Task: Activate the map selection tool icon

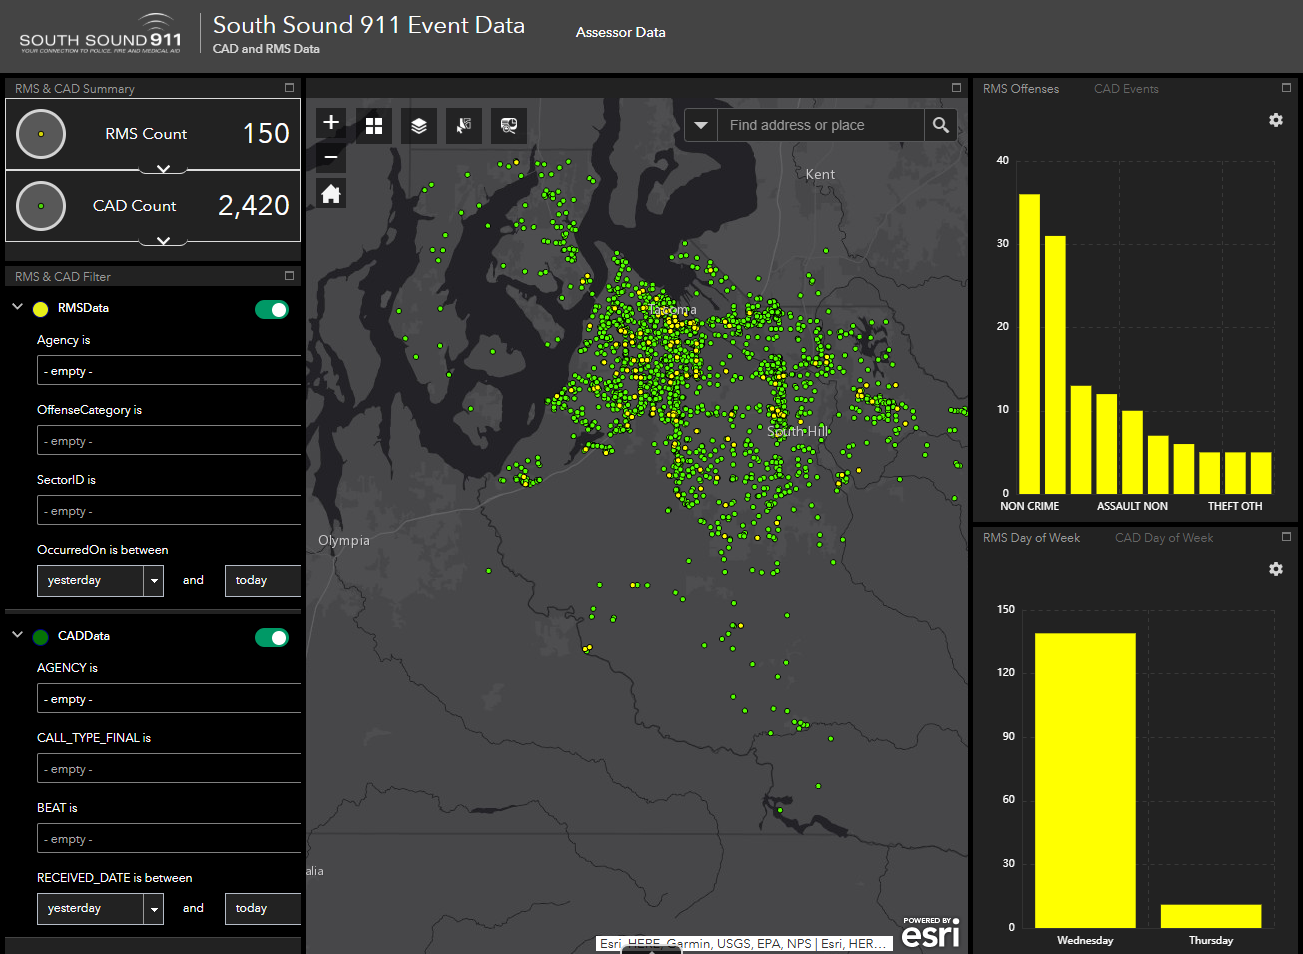Action: click(x=463, y=126)
